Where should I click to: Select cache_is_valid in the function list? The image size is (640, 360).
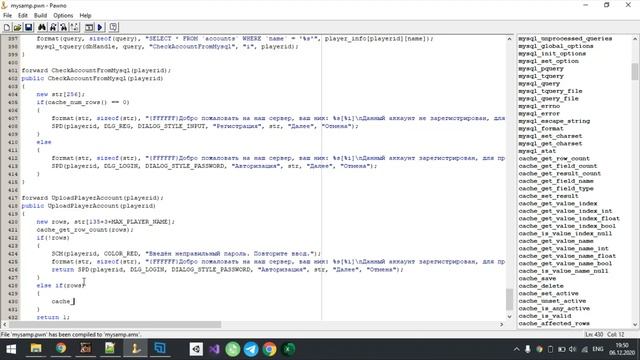pos(544,316)
